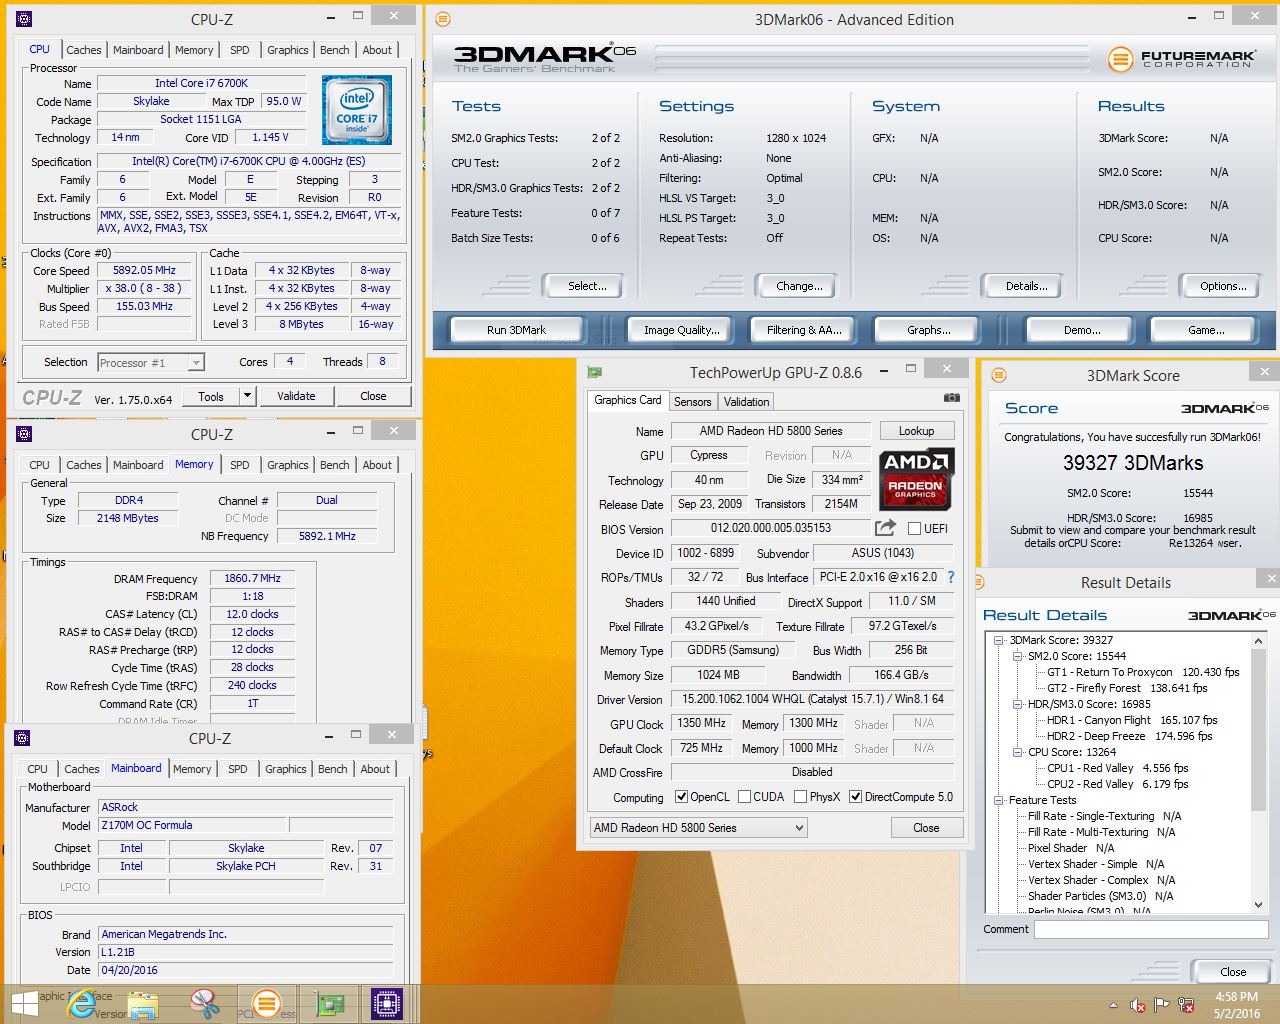Click the Bus Interface question mark icon
This screenshot has width=1280, height=1024.
tap(951, 577)
